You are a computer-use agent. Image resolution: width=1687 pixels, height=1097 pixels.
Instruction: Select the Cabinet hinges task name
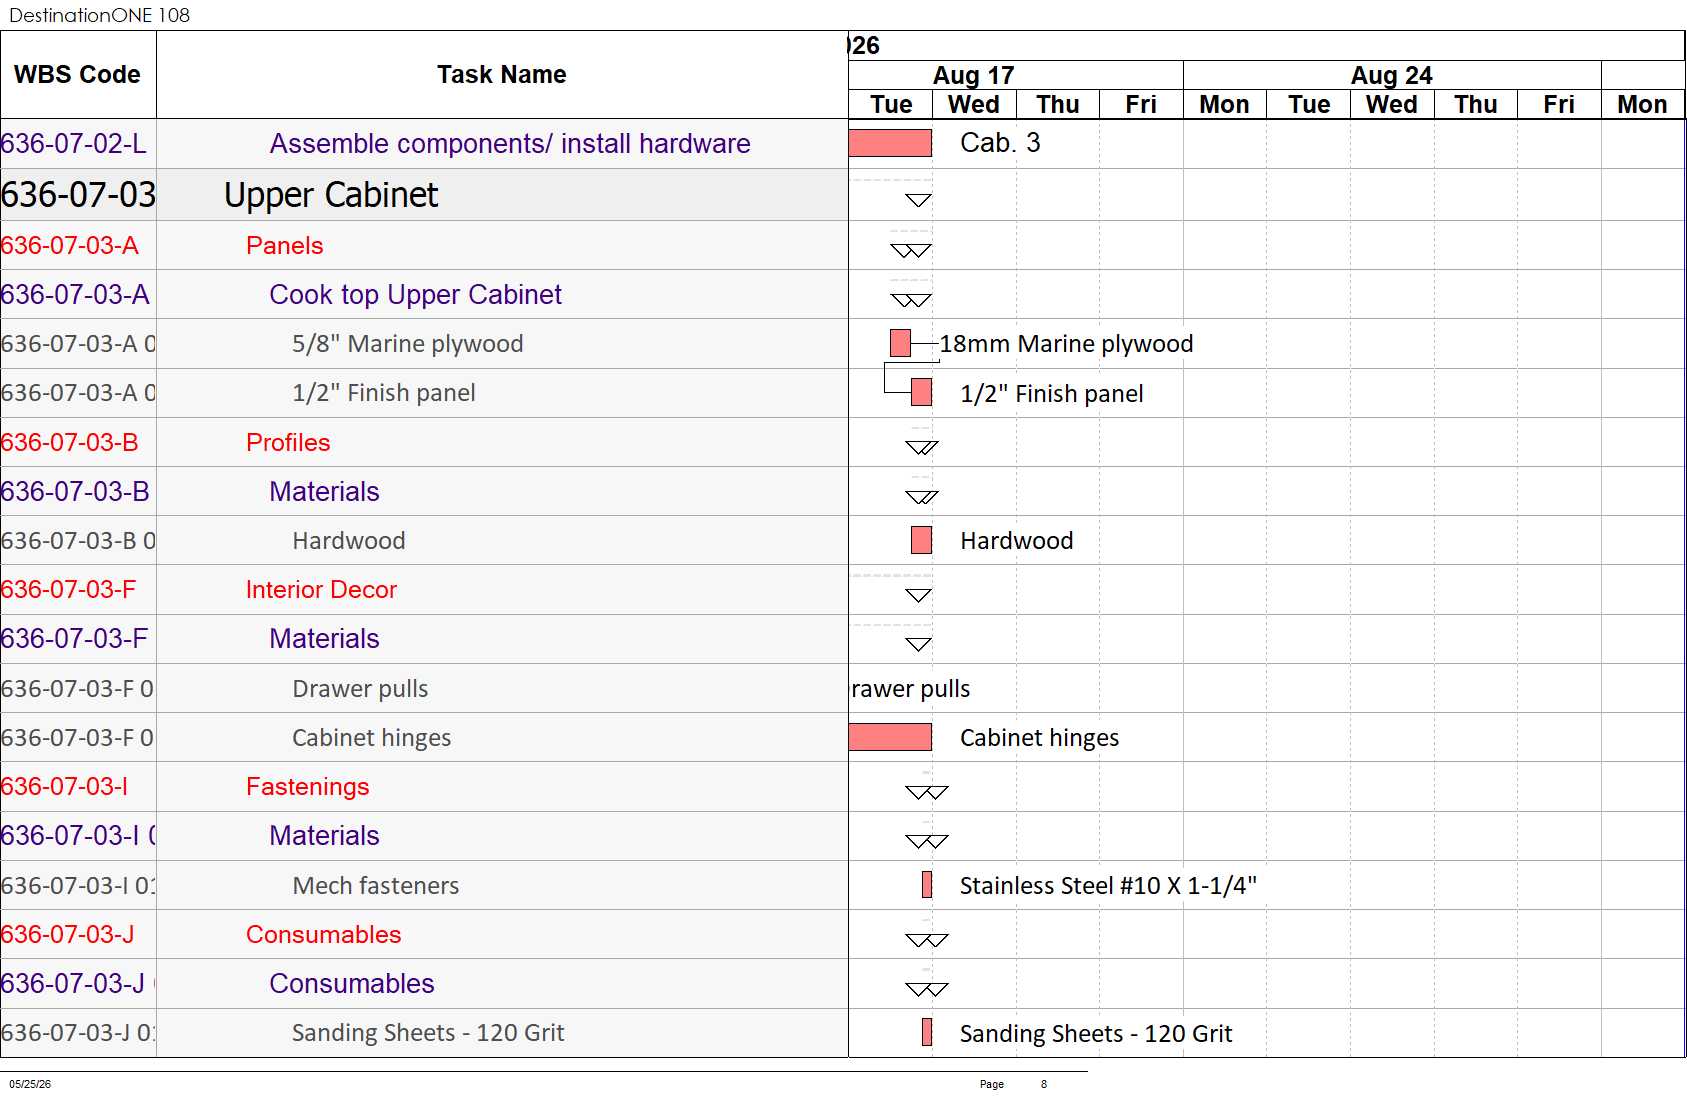point(371,738)
